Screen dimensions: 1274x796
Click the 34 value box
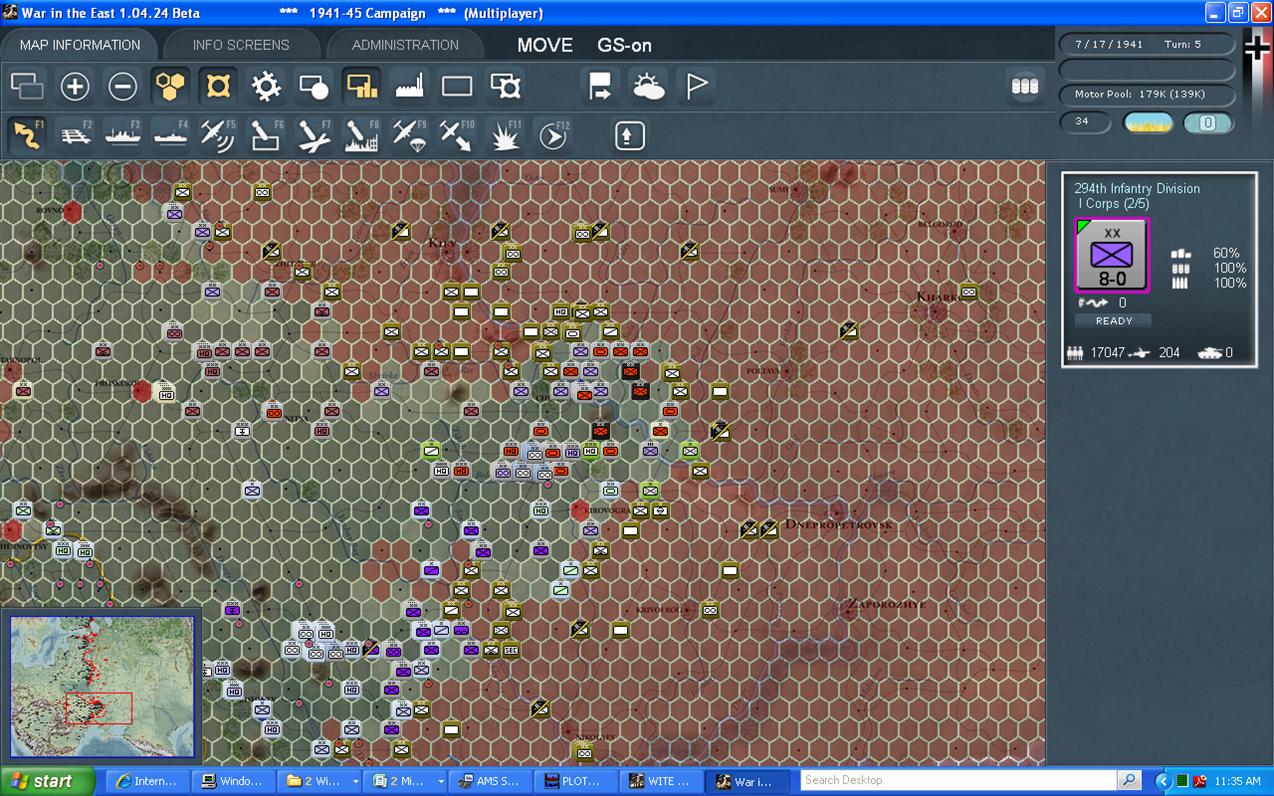click(1085, 122)
